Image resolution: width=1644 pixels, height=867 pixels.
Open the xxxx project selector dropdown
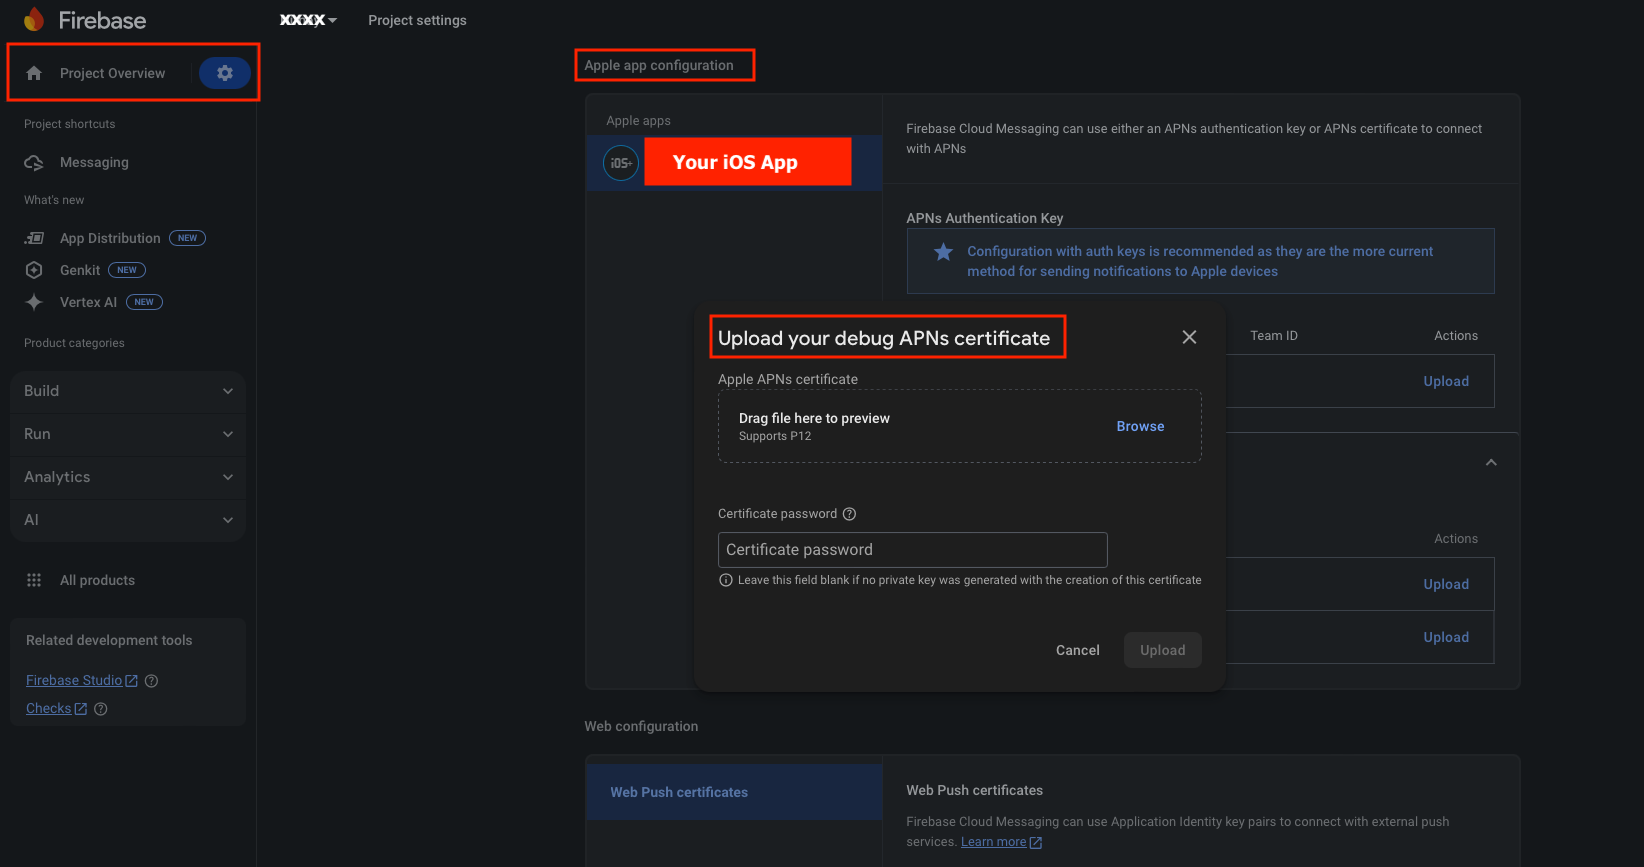coord(308,20)
